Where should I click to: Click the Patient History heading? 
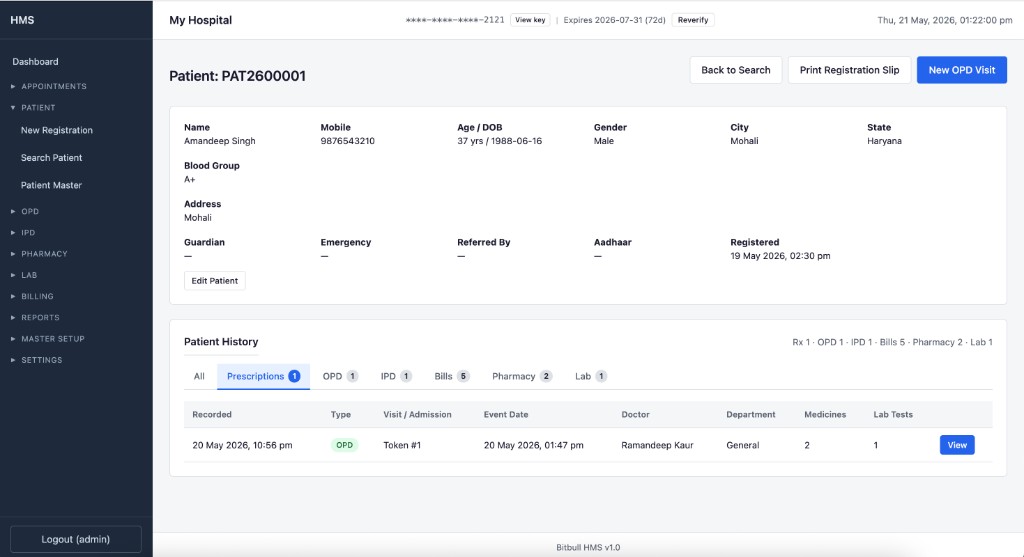coord(221,342)
